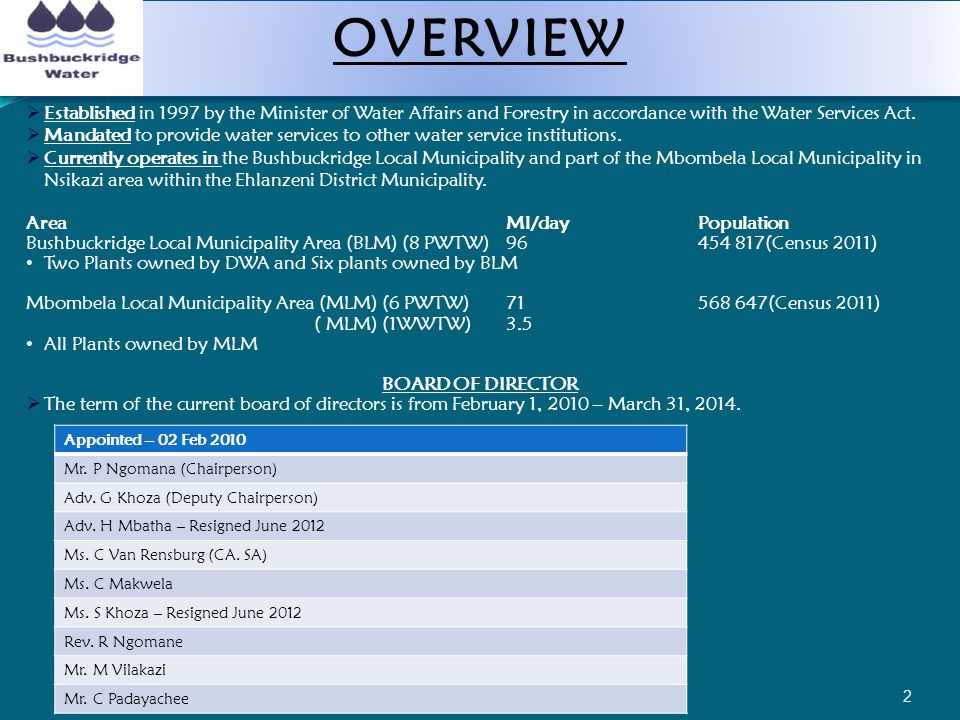
Task: Select row 'Ms. C Van Rensburg (CA. SA)'
Action: tap(370, 555)
